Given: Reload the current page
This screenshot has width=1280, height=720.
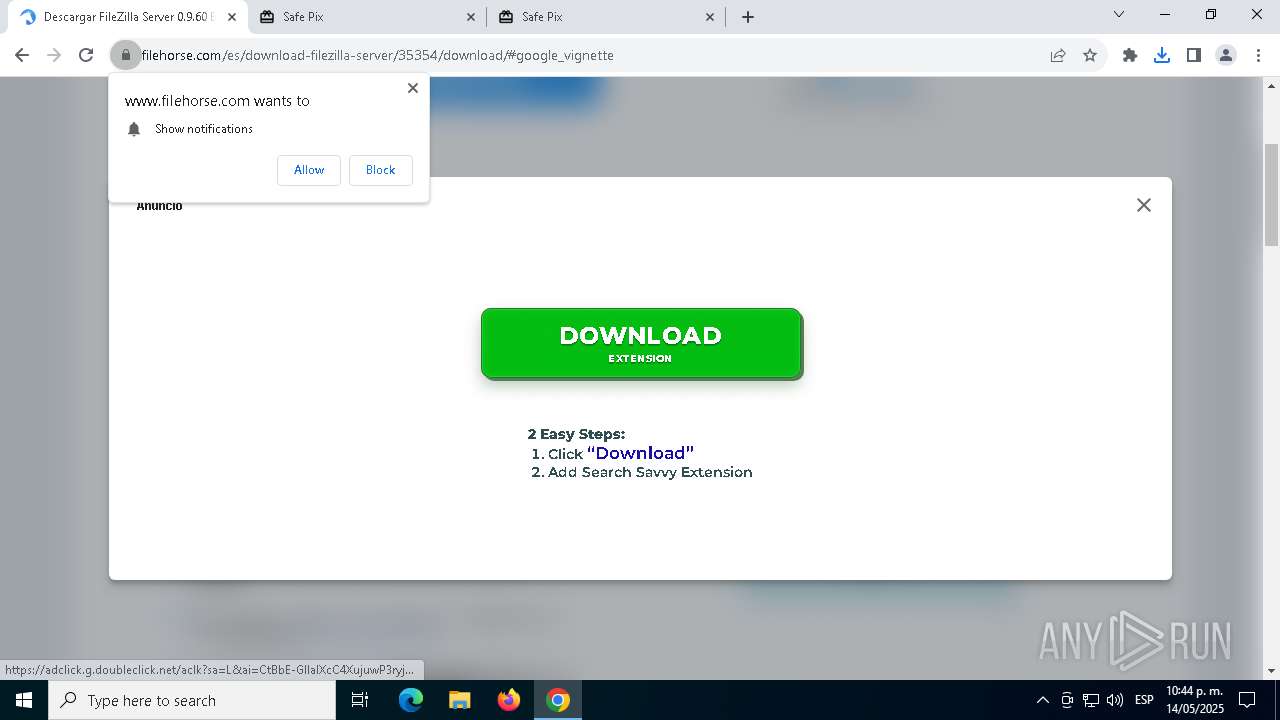Looking at the screenshot, I should [86, 55].
